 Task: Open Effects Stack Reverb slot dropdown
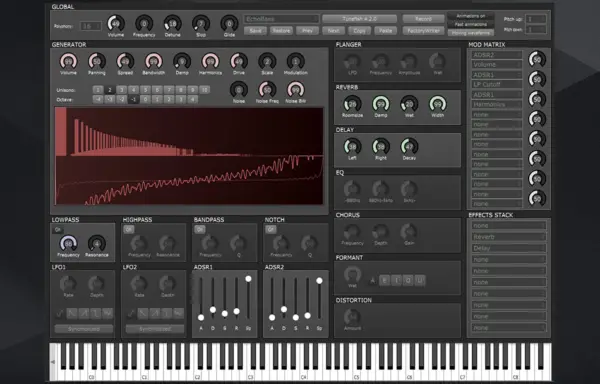tap(509, 237)
